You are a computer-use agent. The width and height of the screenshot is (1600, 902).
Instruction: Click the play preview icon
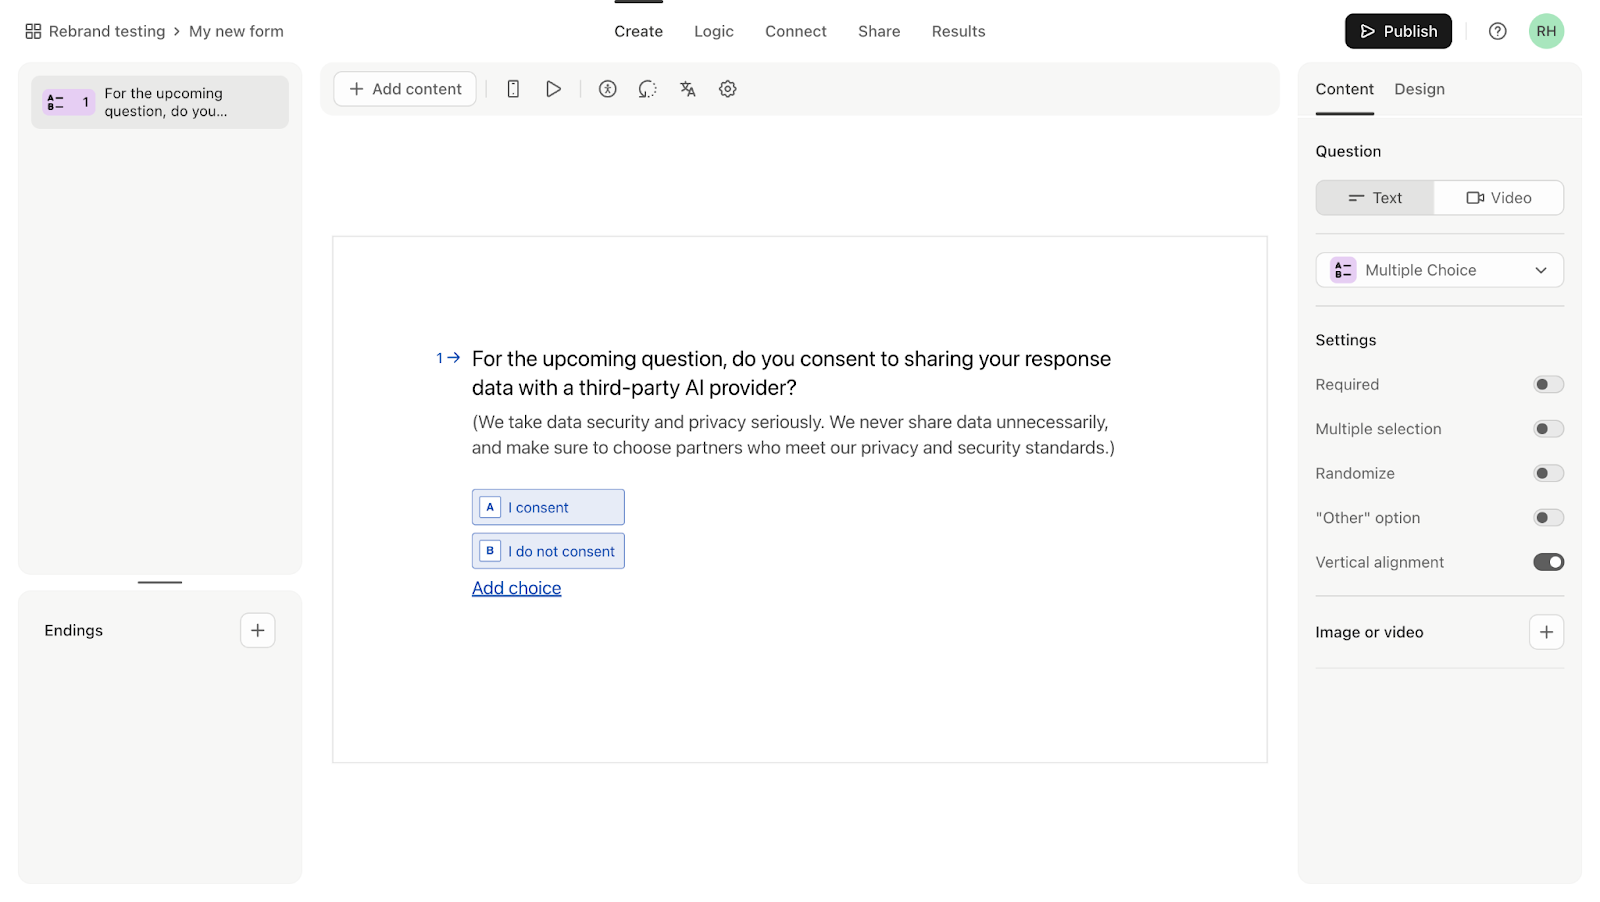[553, 89]
